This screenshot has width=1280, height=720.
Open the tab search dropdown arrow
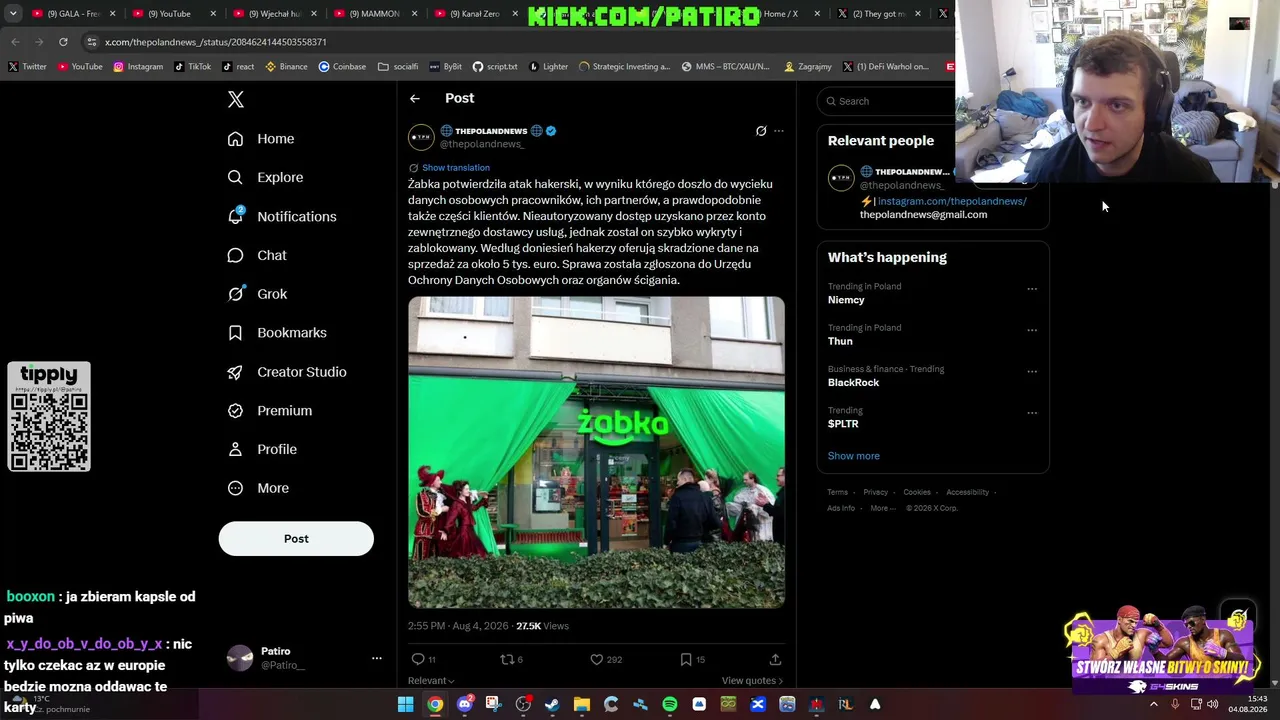[13, 14]
